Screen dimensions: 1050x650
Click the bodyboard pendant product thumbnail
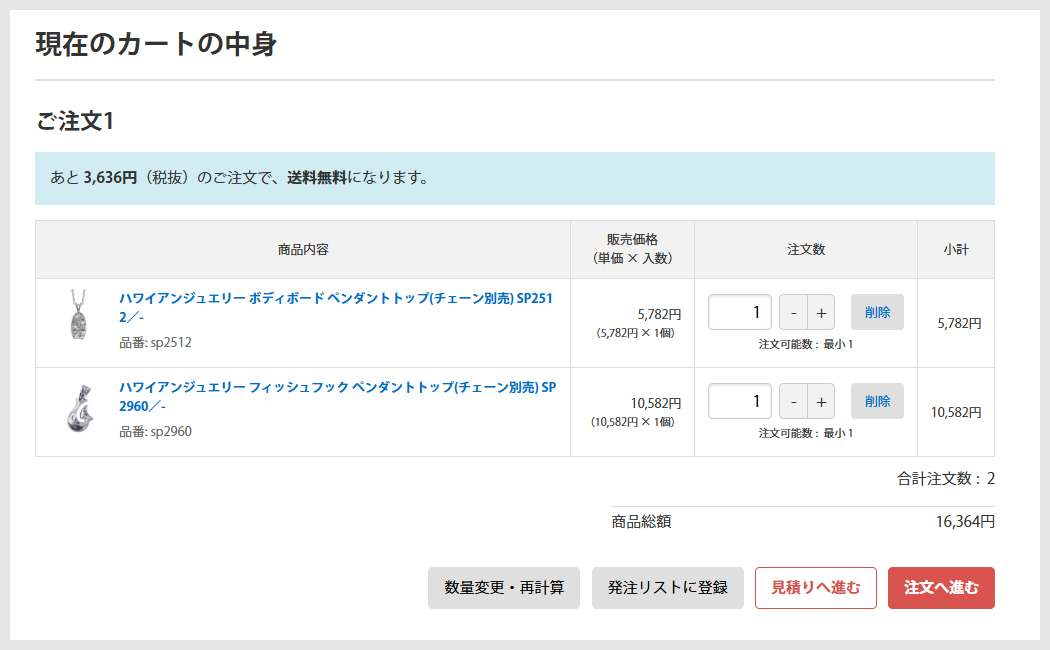pos(77,315)
